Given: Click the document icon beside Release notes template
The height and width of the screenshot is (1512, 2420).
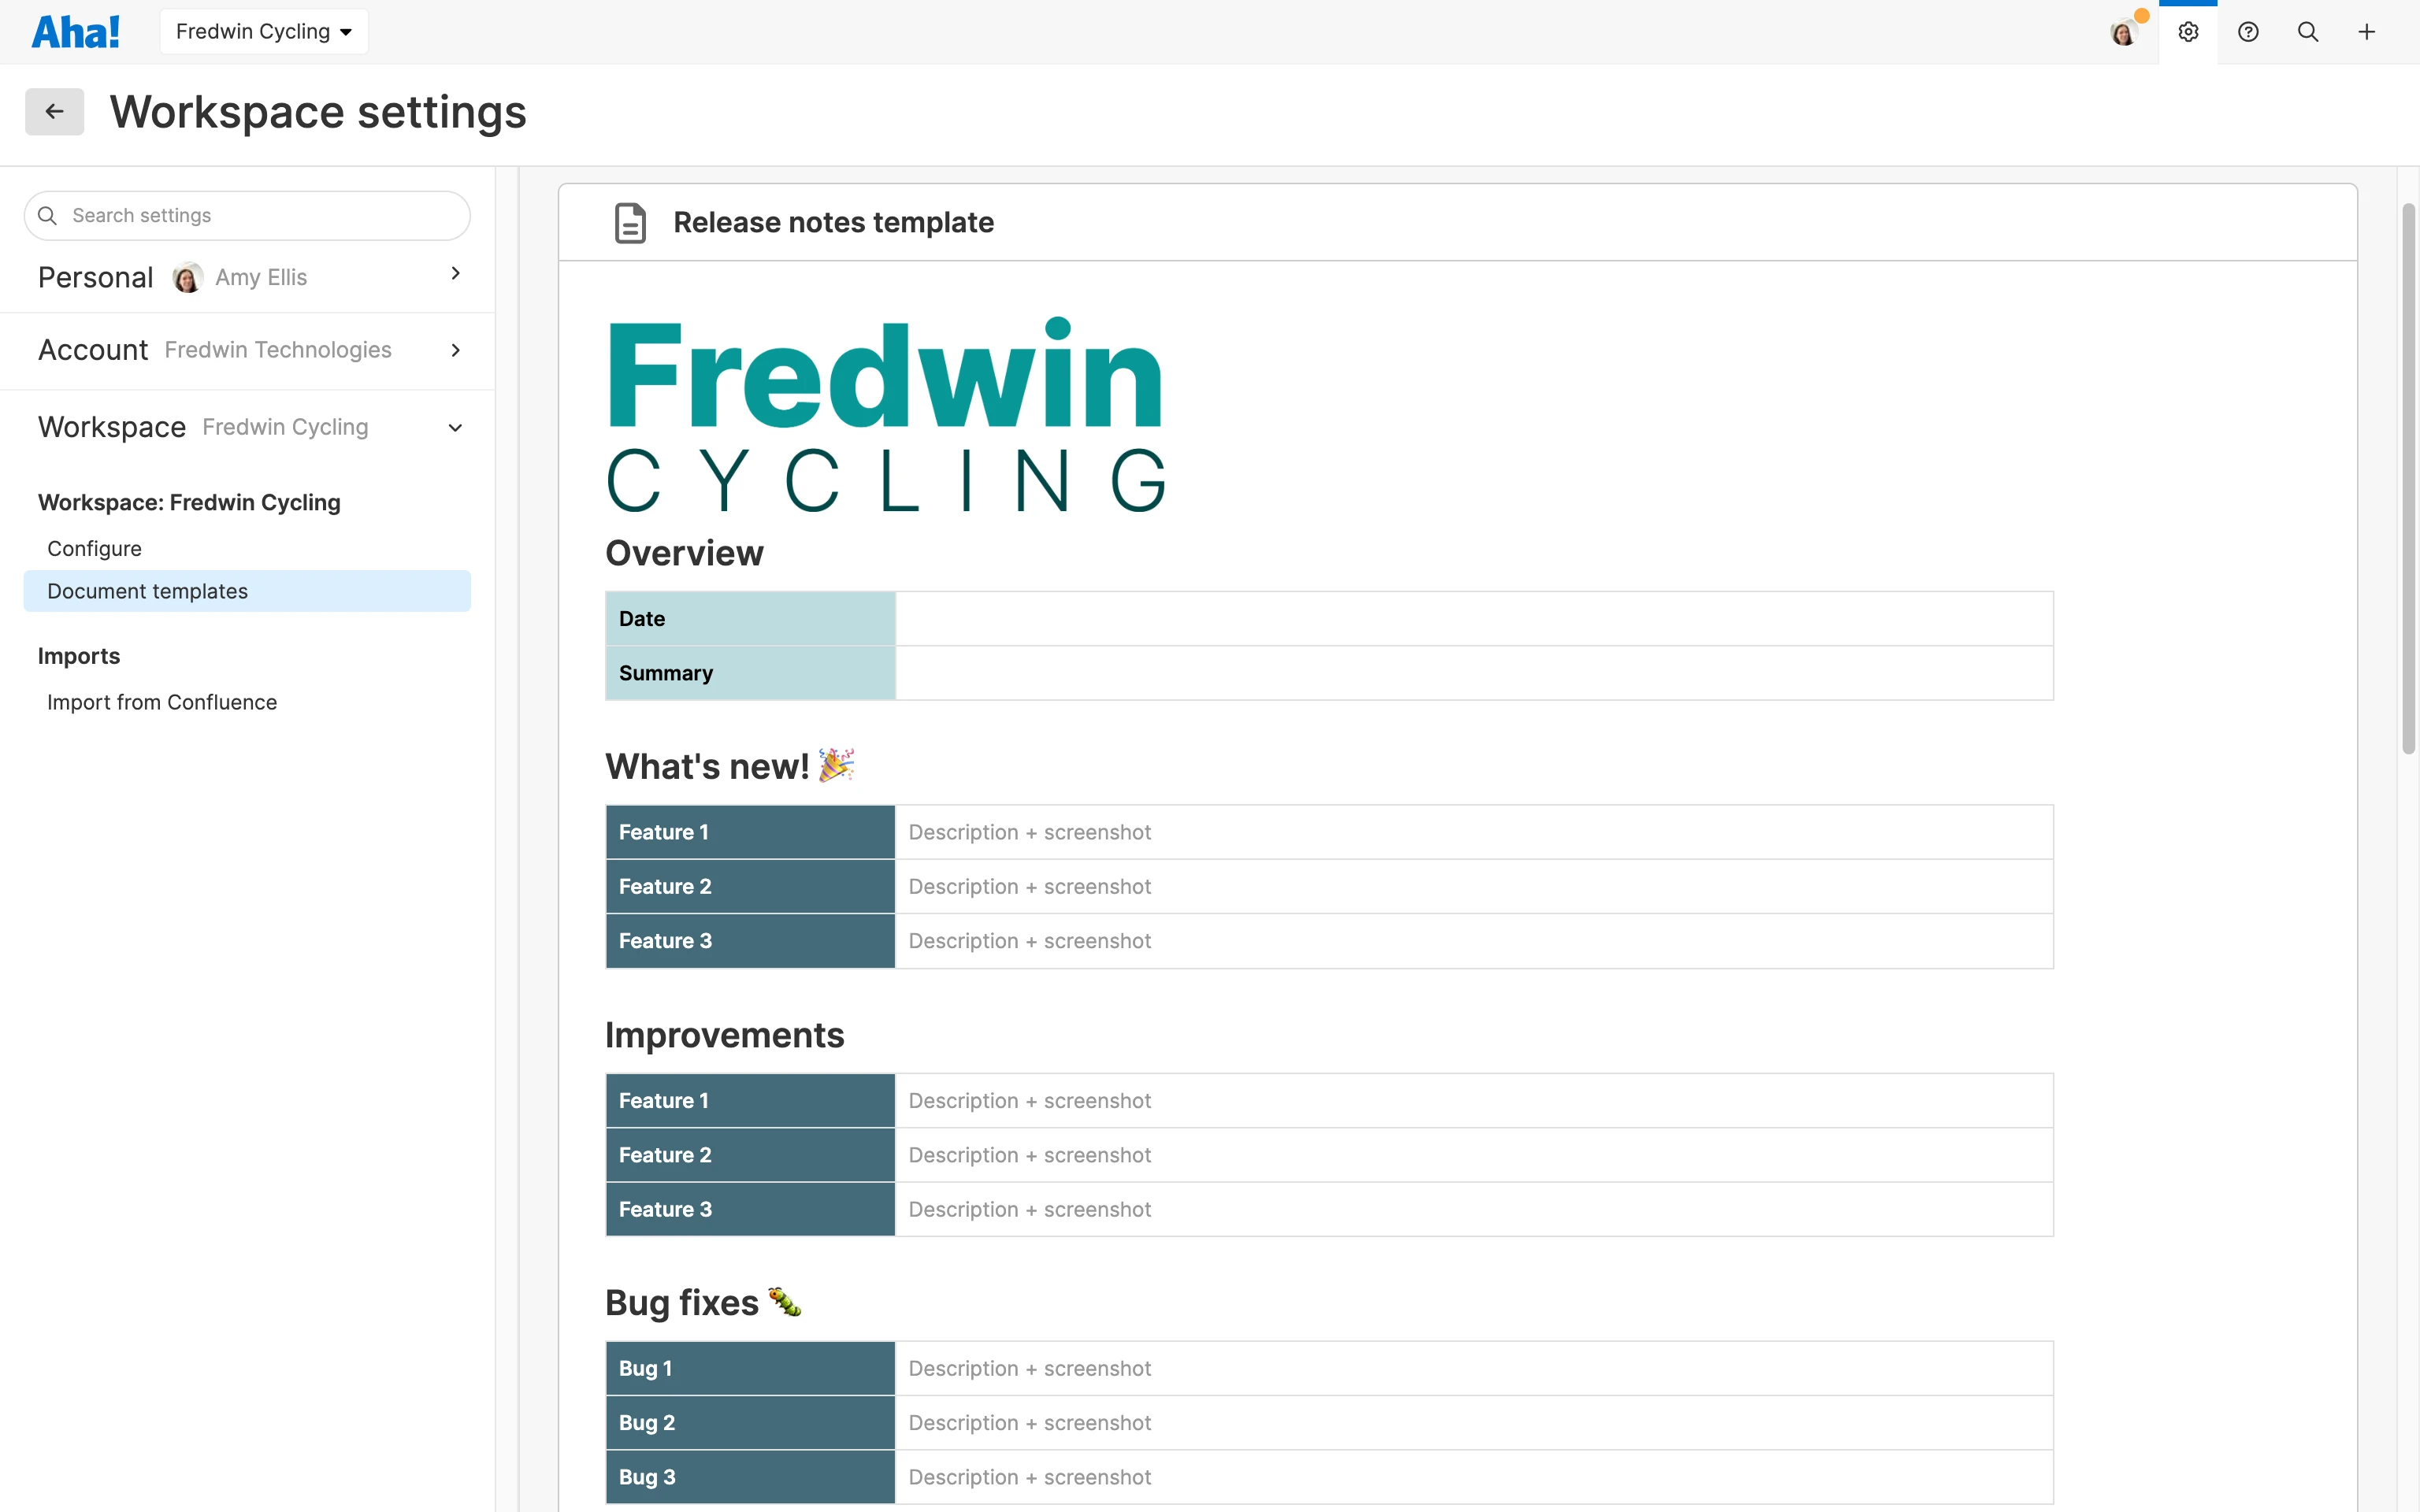Looking at the screenshot, I should pyautogui.click(x=631, y=222).
